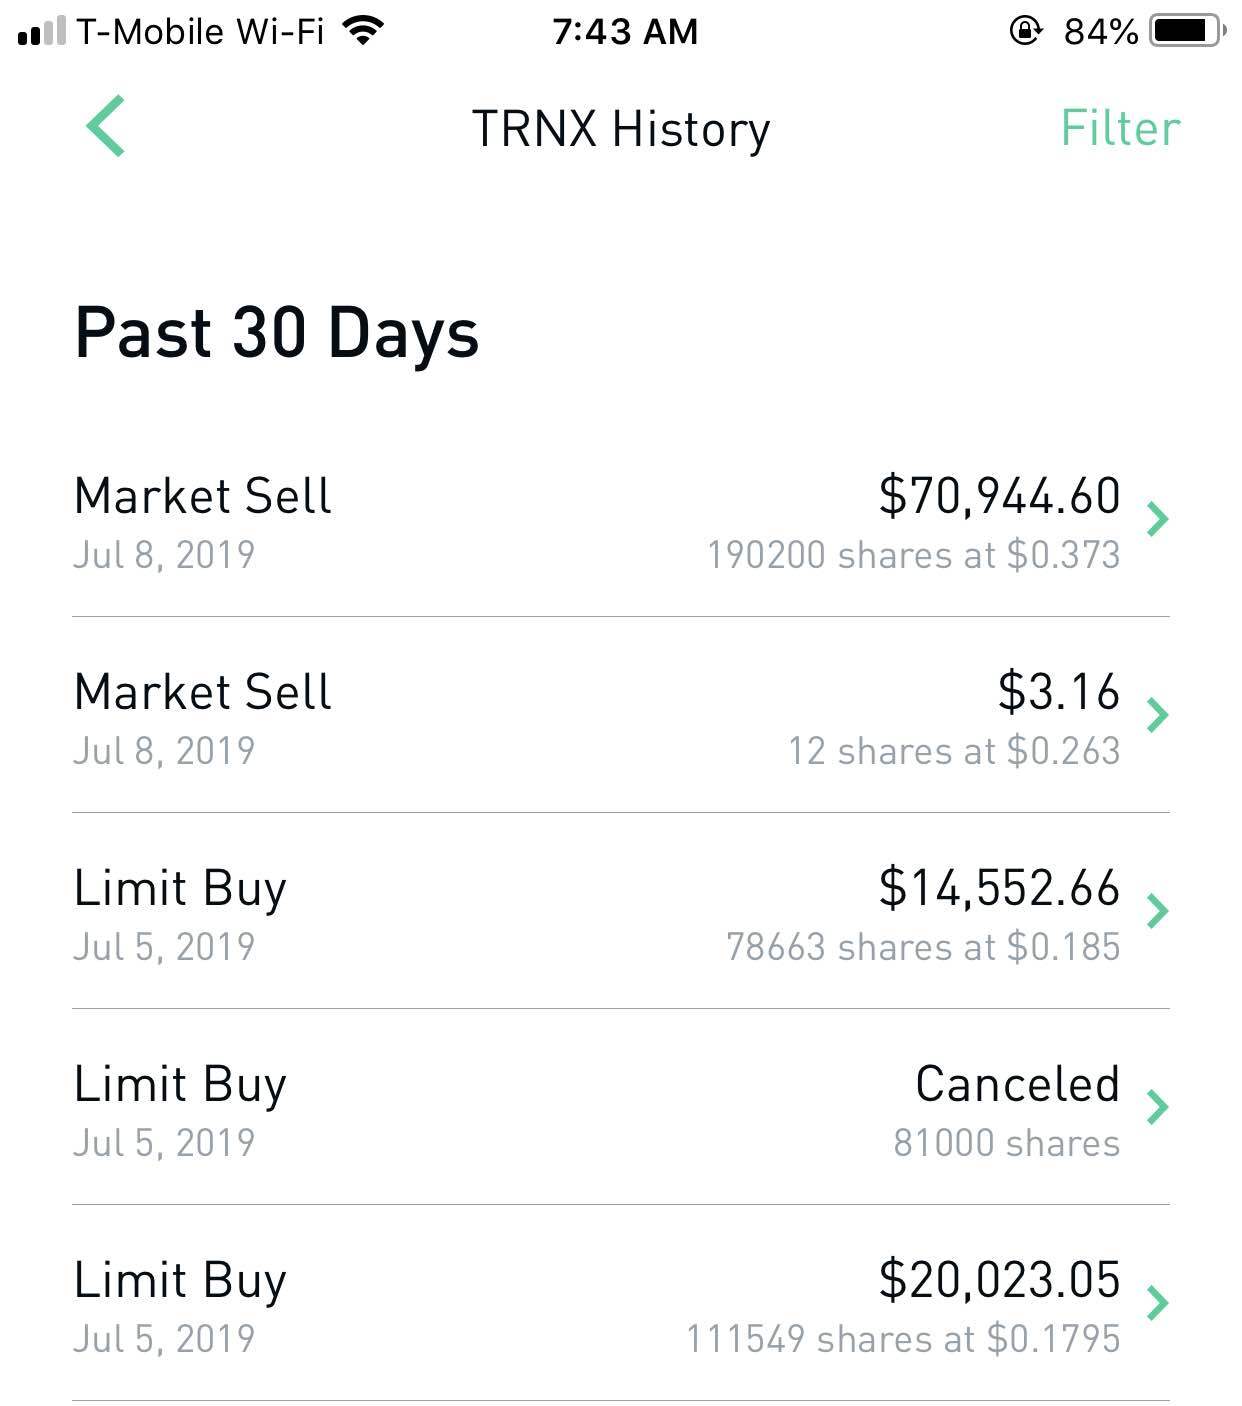The image size is (1242, 1406).
Task: Tap the Past 30 Days heading
Action: (x=277, y=333)
